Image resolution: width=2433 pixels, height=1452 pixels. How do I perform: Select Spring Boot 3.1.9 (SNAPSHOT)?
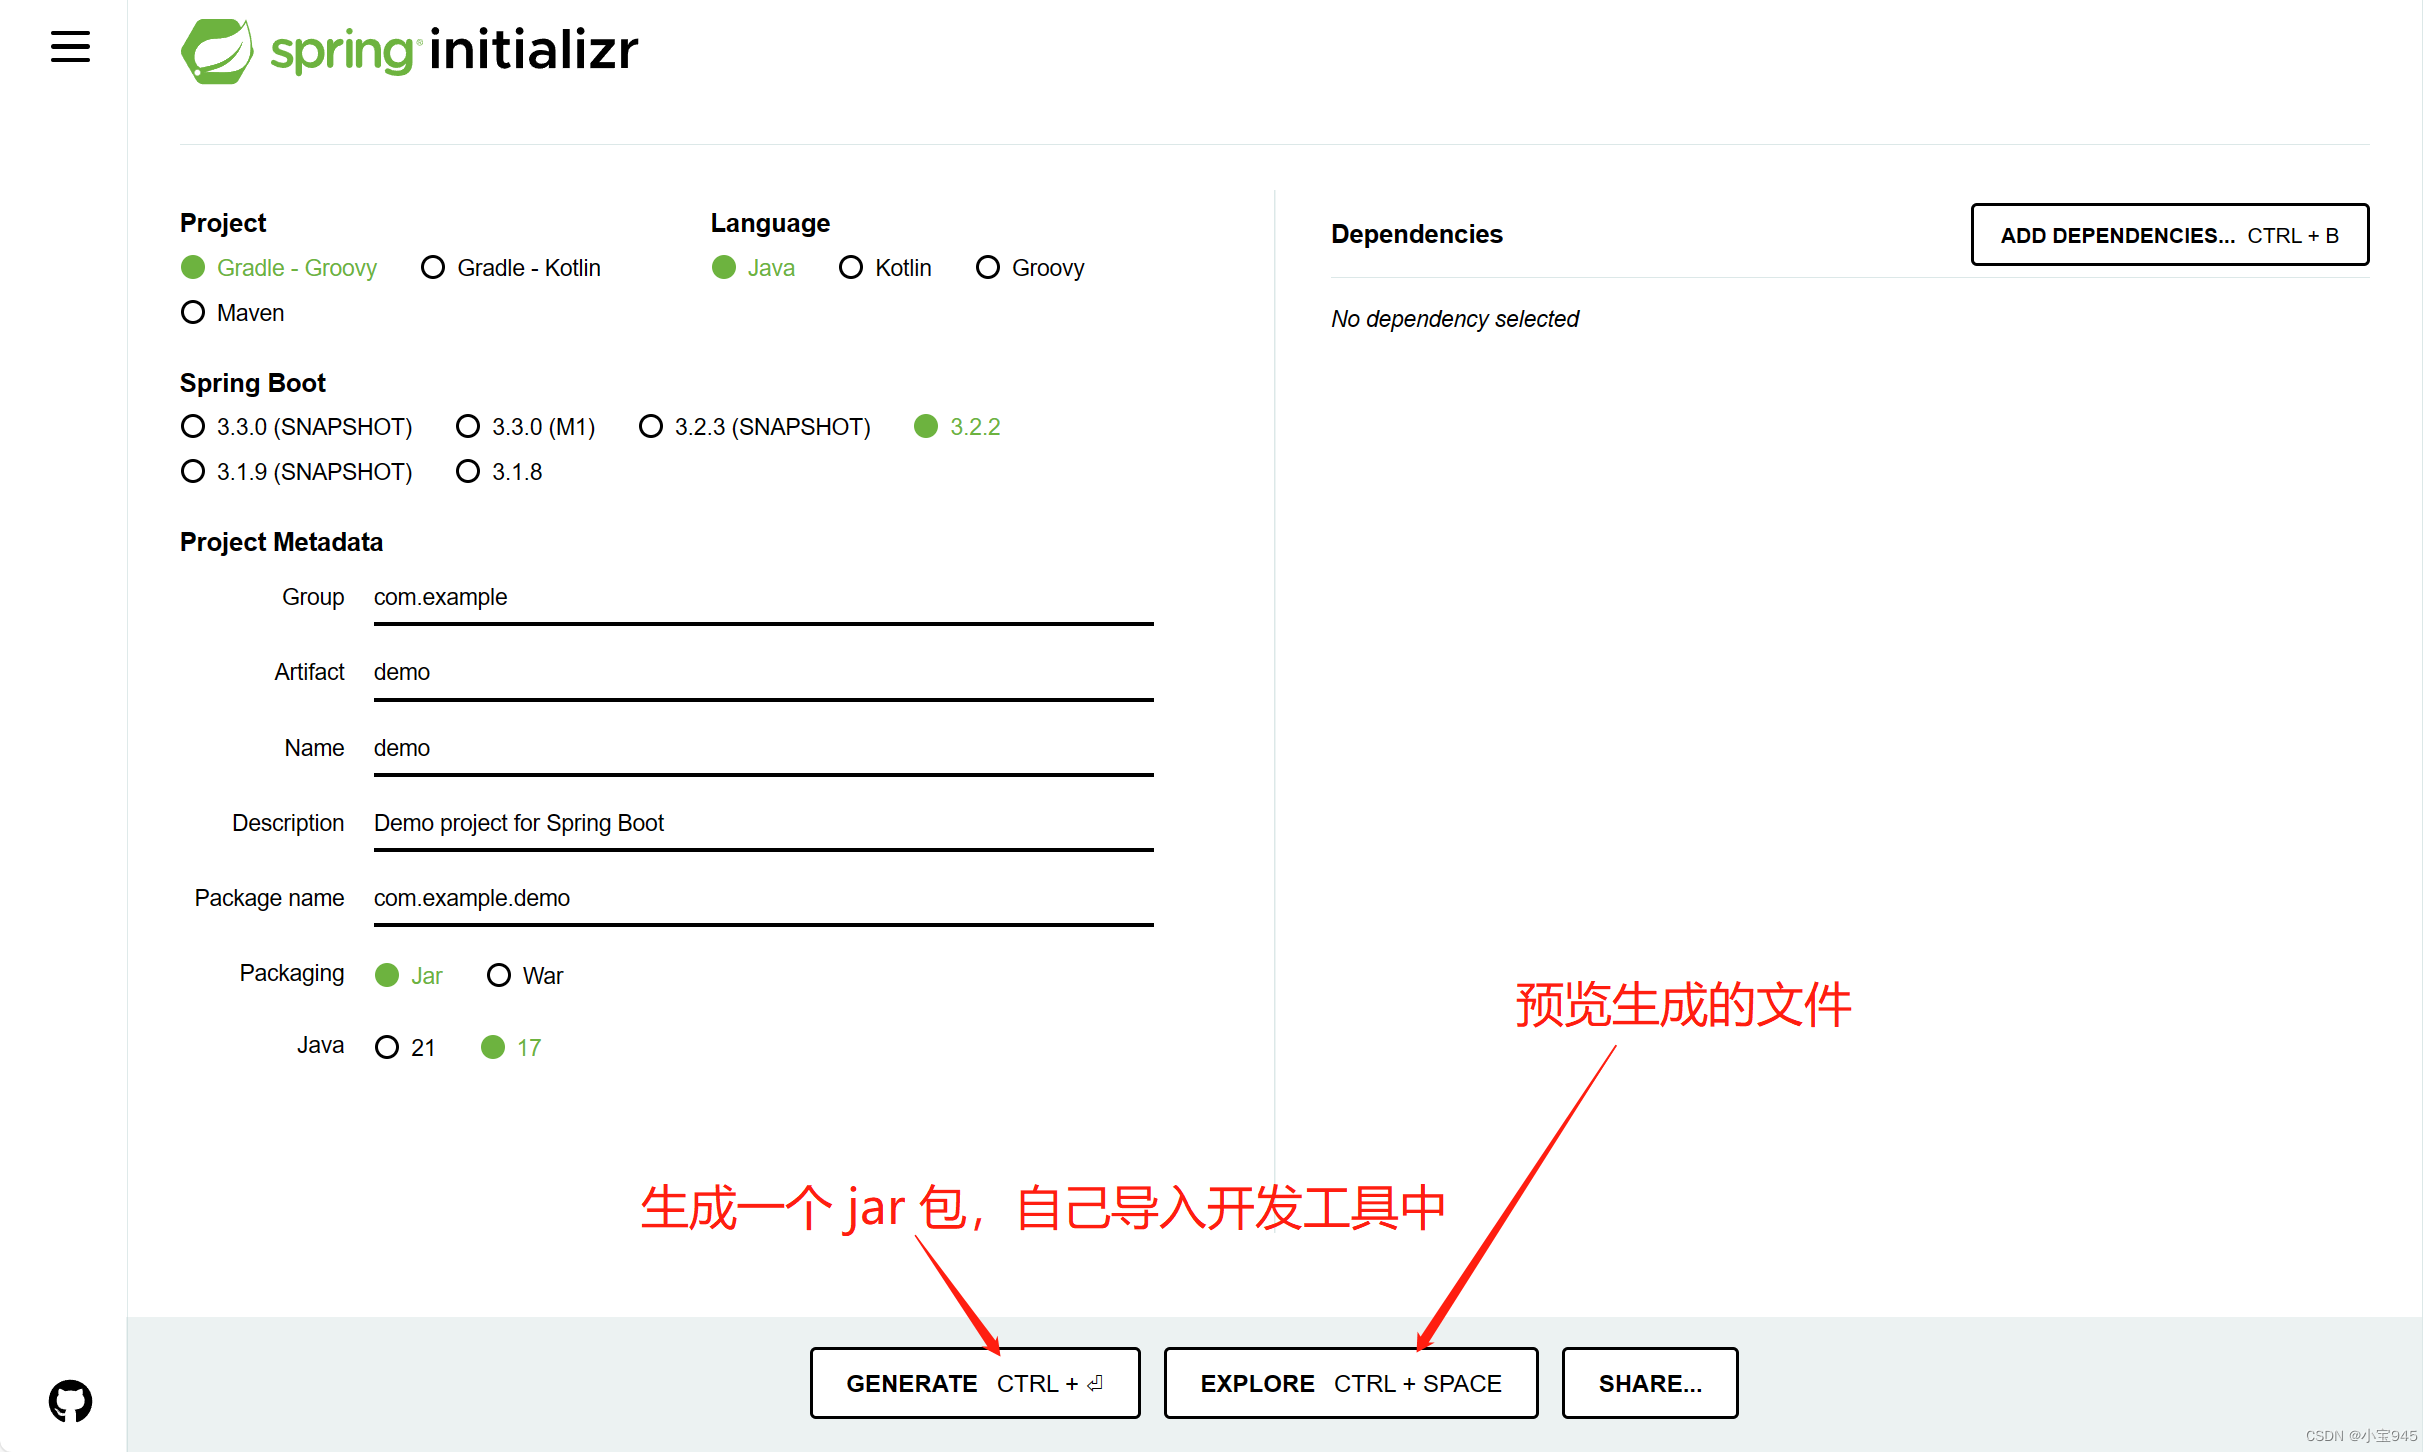coord(296,472)
